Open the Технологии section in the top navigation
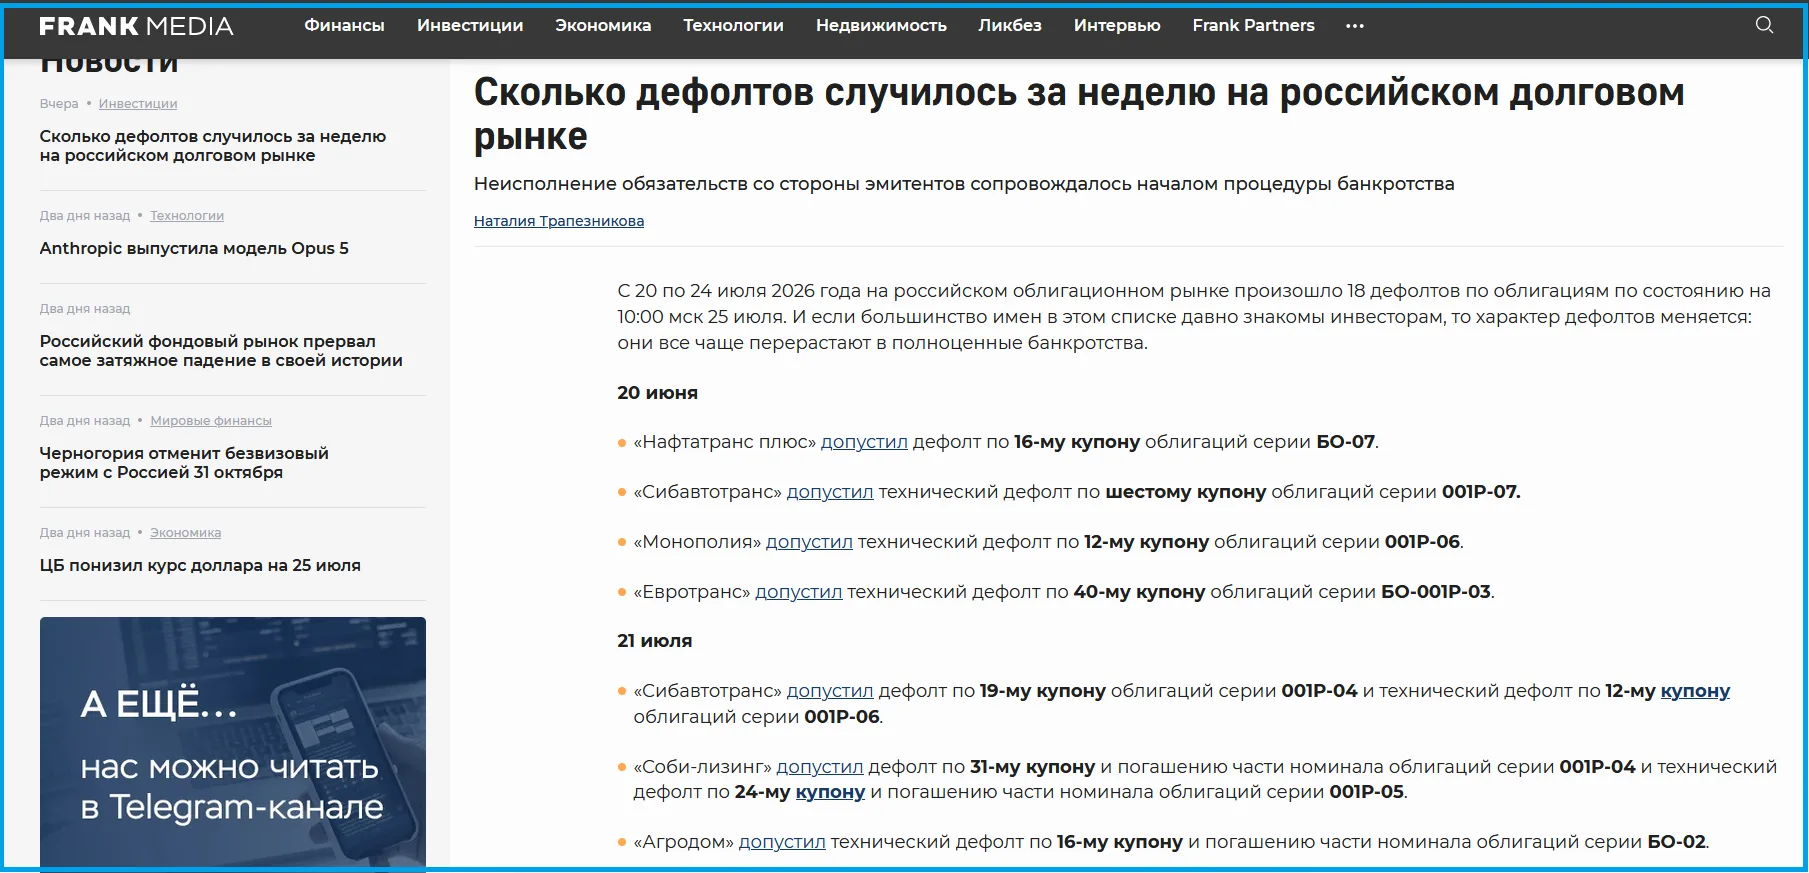This screenshot has width=1809, height=873. click(x=733, y=26)
